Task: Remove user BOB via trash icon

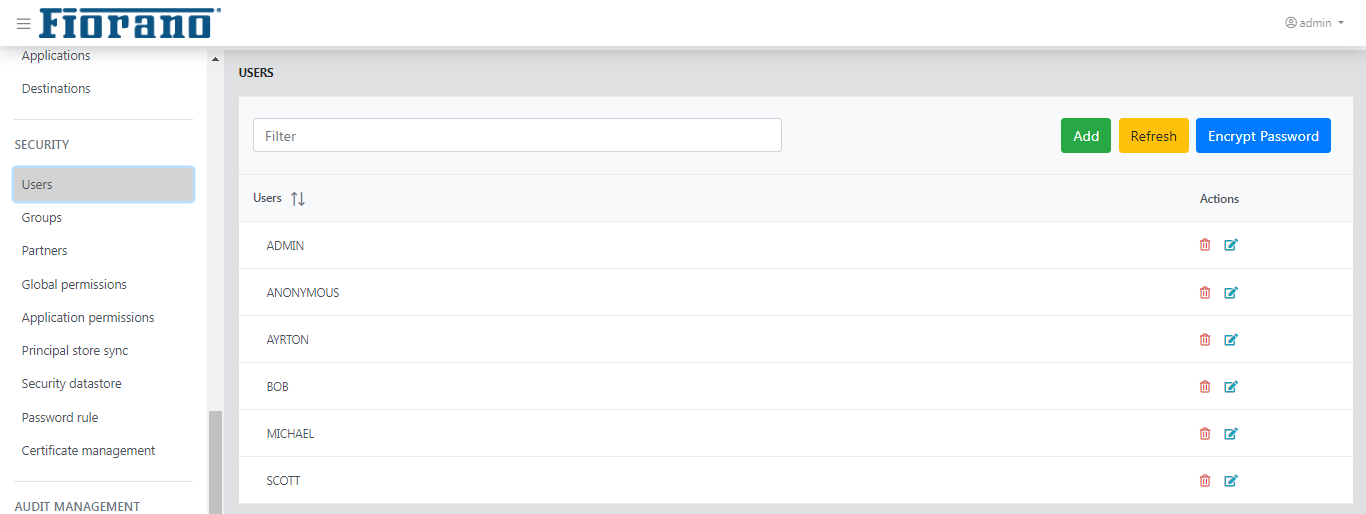Action: (1205, 386)
